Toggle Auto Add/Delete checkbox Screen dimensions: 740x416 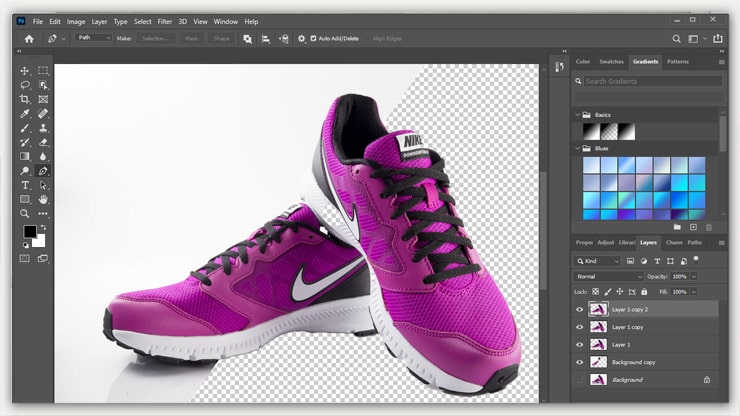[313, 38]
